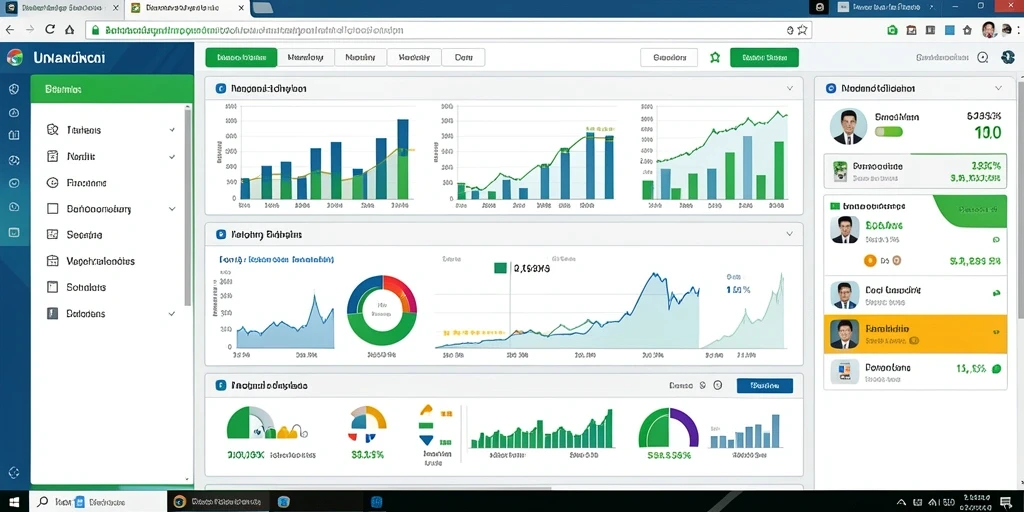The image size is (1024, 512).
Task: Click the multicolor donut chart
Action: (x=381, y=311)
